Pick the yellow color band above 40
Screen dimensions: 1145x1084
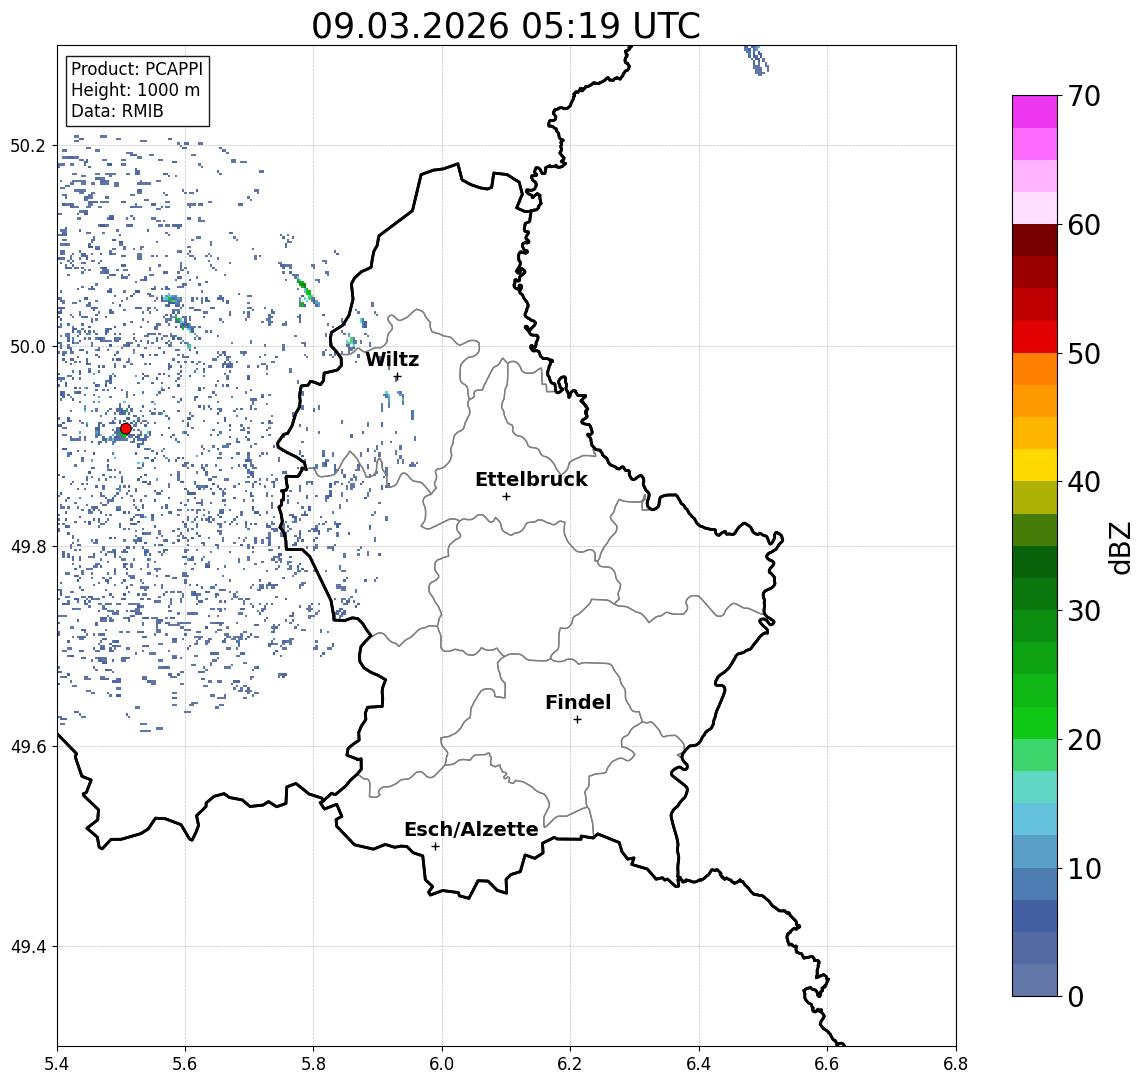[x=1035, y=465]
